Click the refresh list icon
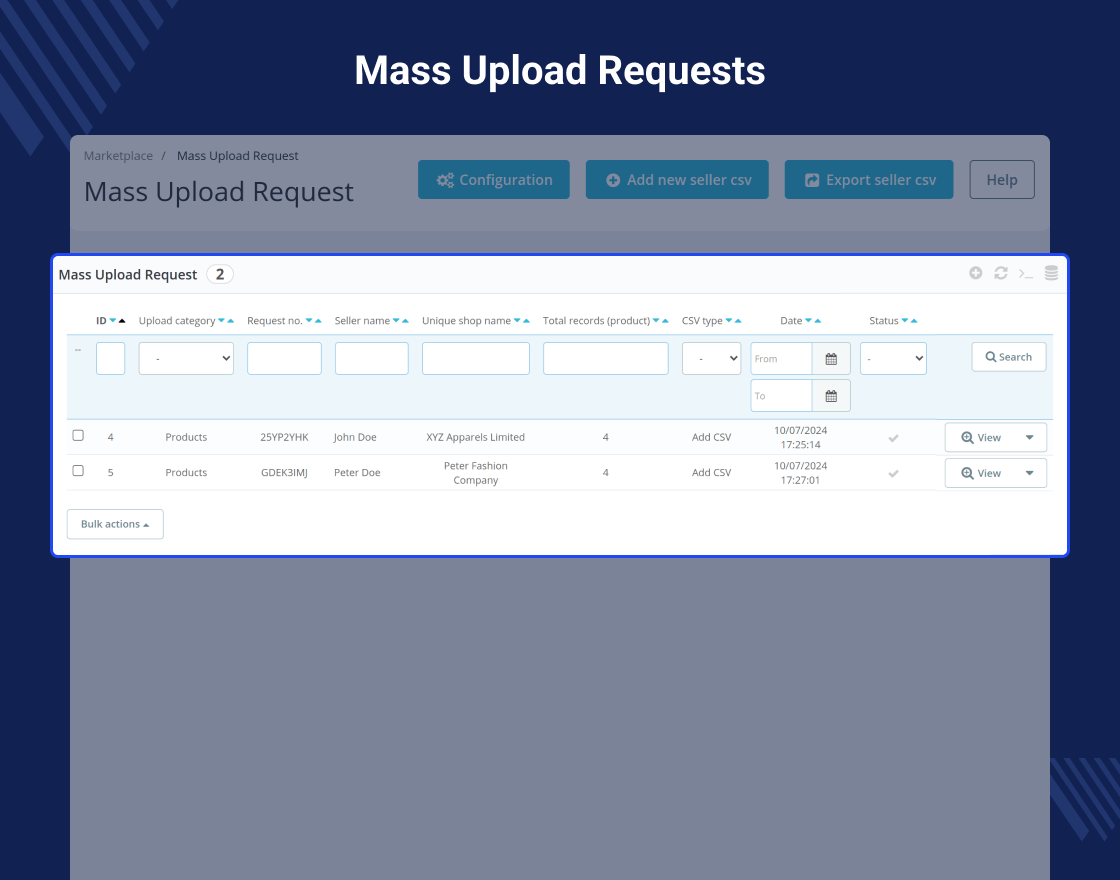The height and width of the screenshot is (880, 1120). click(x=1001, y=273)
